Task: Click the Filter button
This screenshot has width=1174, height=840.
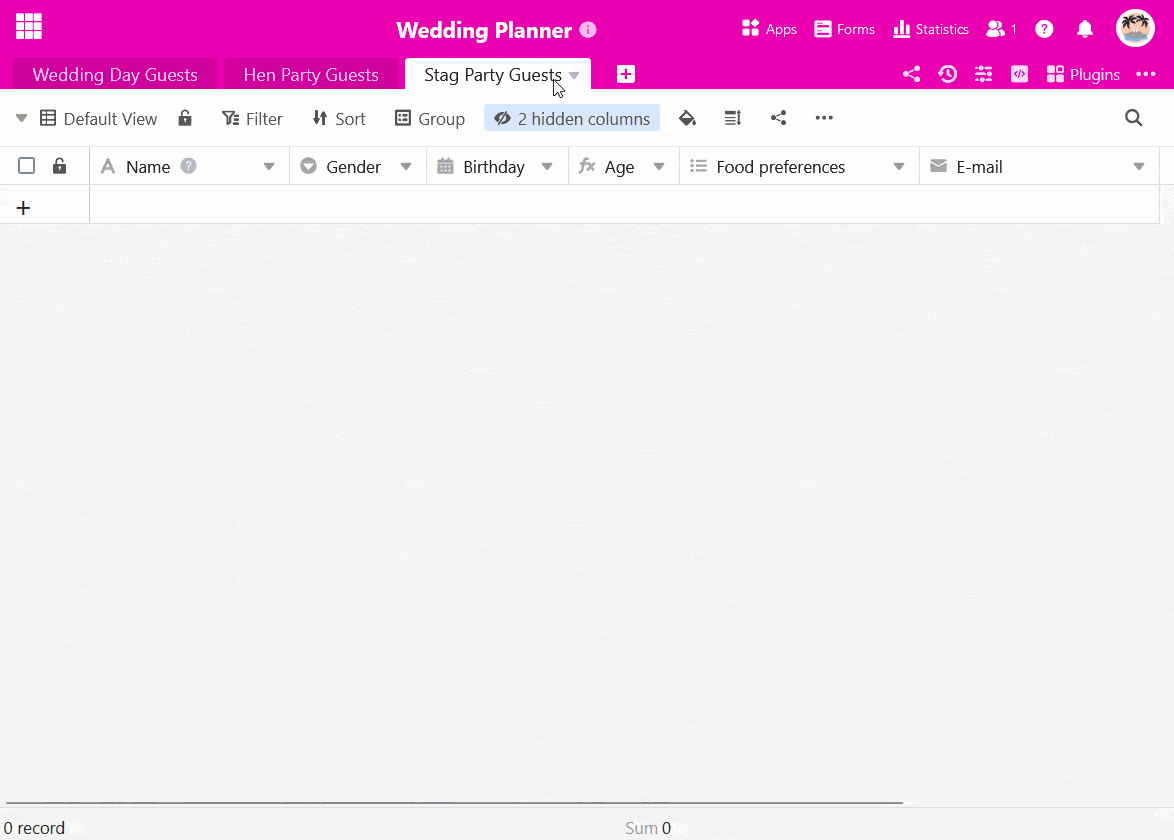Action: pos(252,118)
